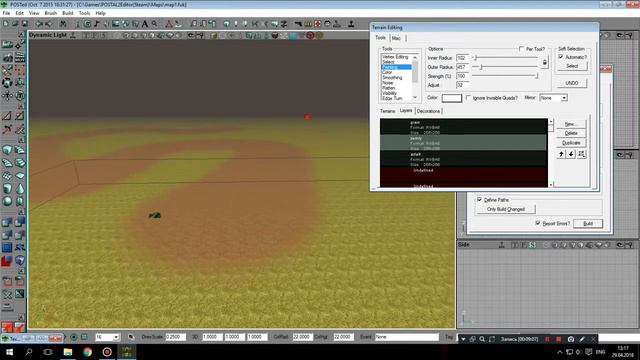Click the gun icon in the top toolbar
Viewport: 640px width, 360px height.
[298, 24]
